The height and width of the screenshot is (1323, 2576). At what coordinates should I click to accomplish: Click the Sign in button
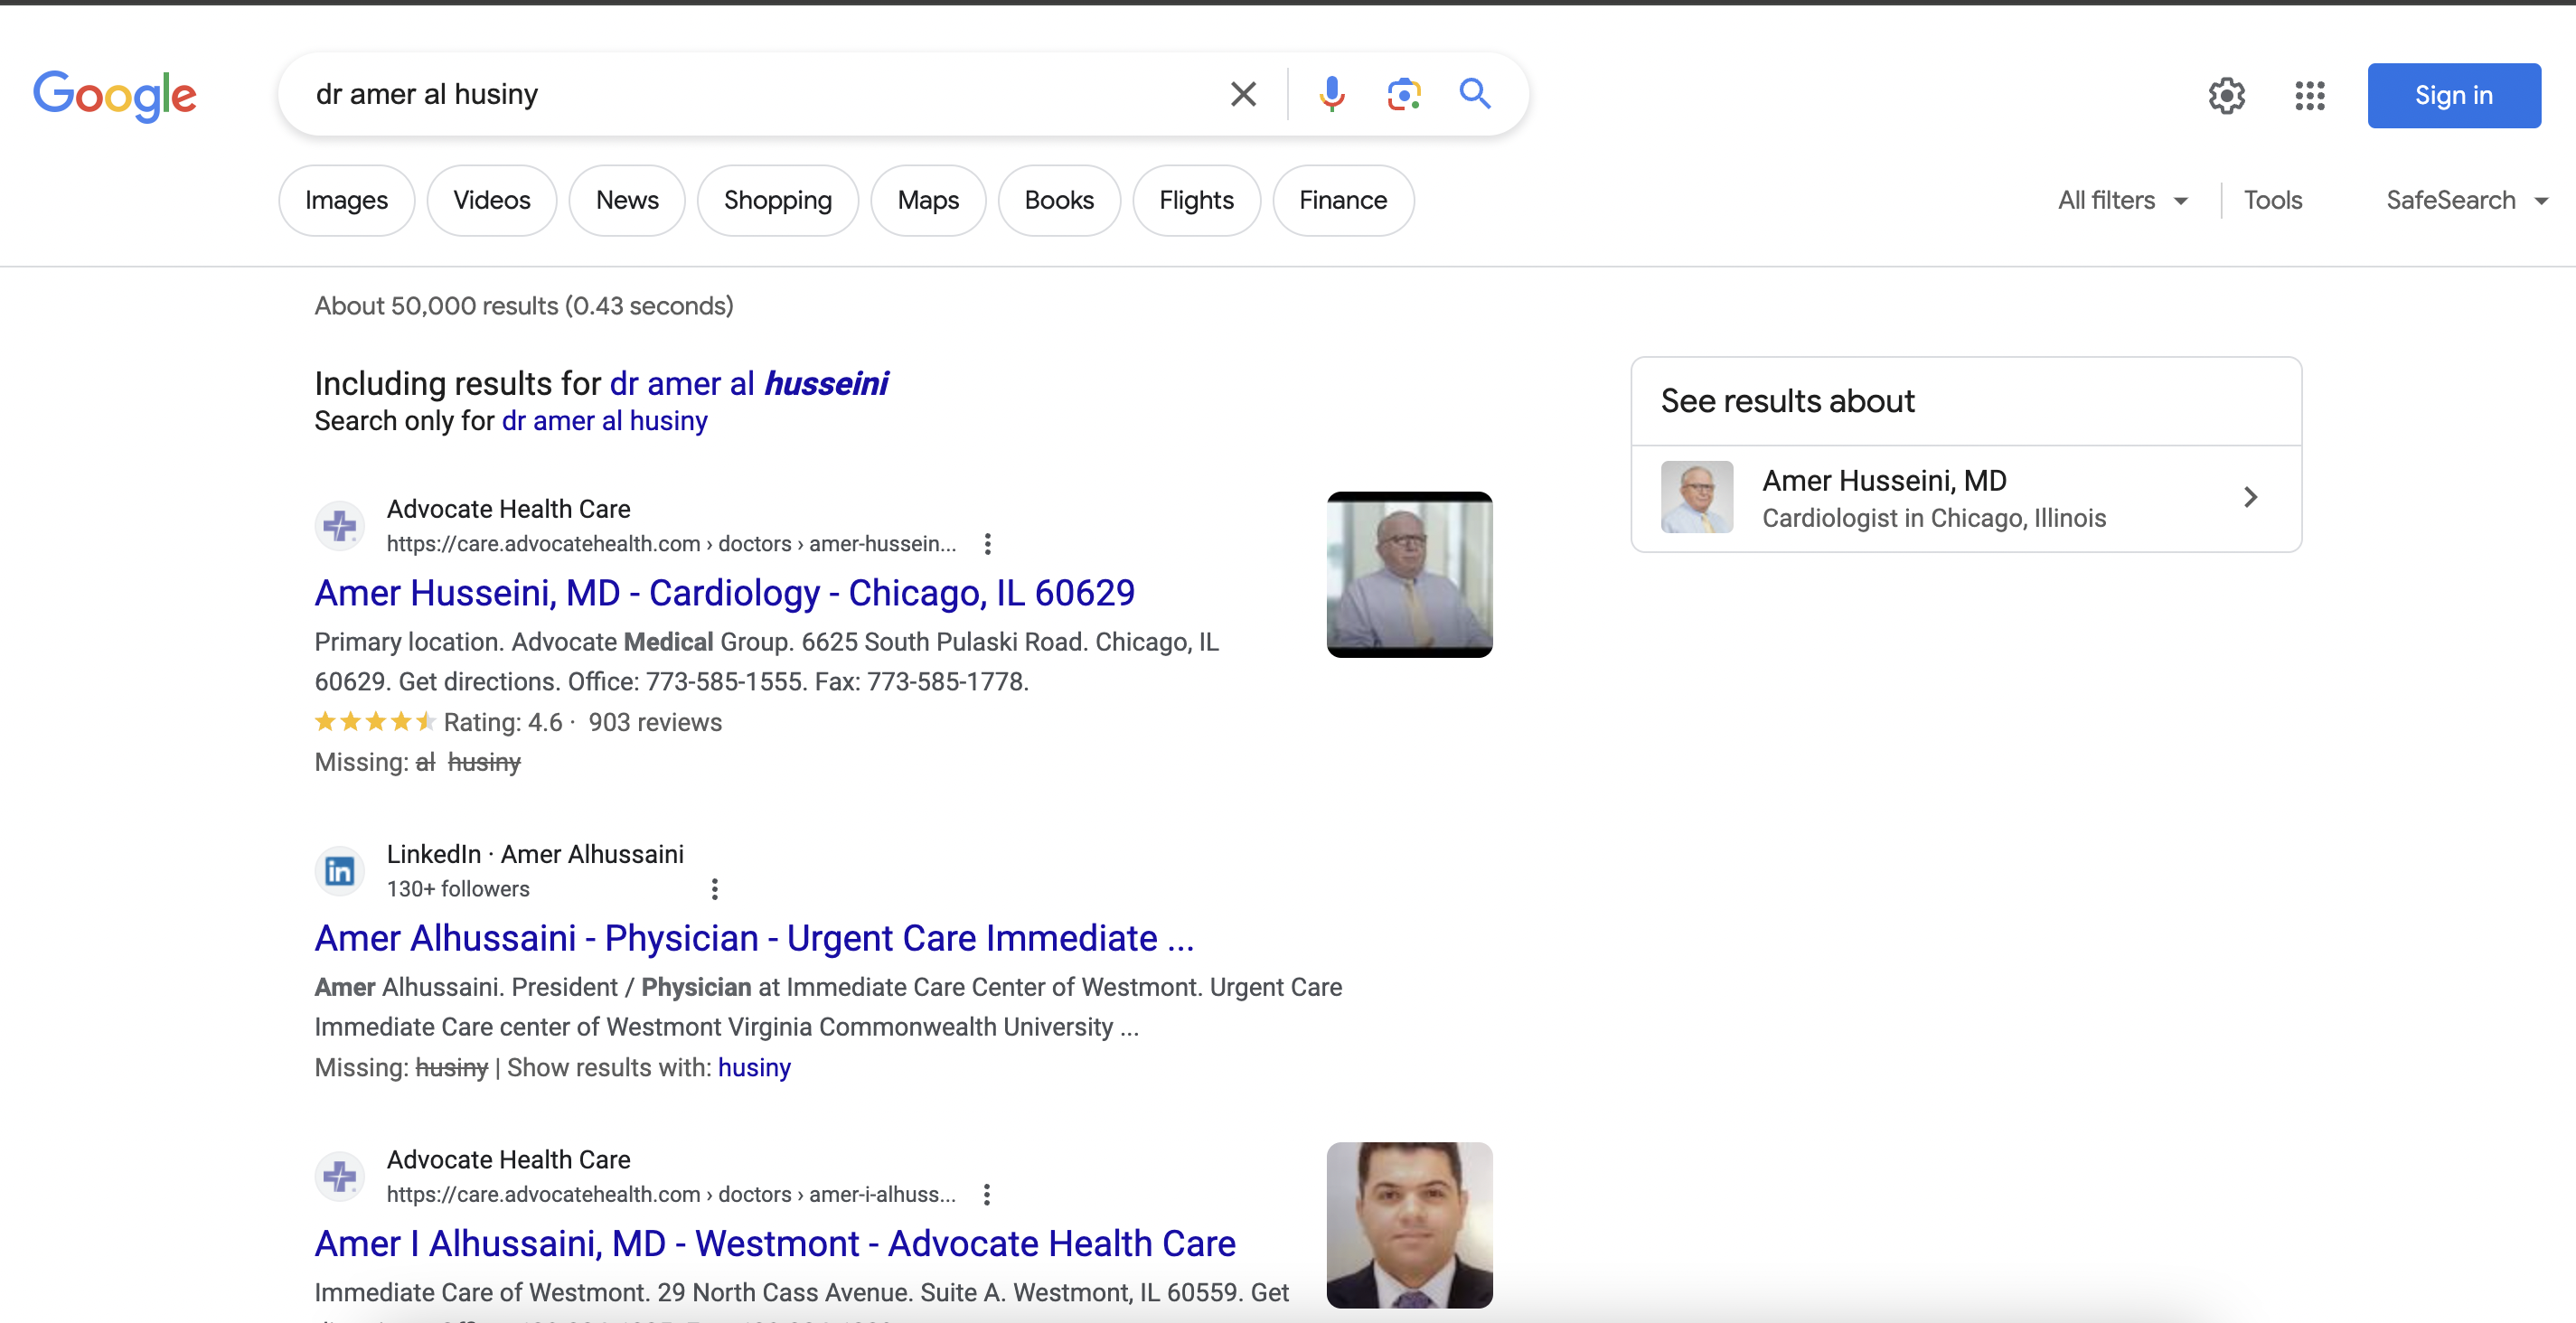(x=2453, y=95)
